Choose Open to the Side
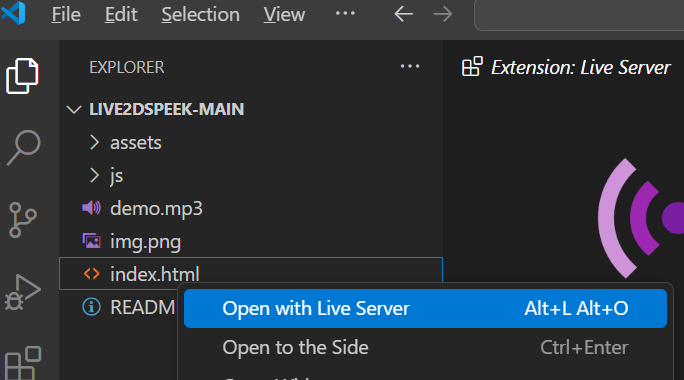The height and width of the screenshot is (380, 684). click(425, 348)
